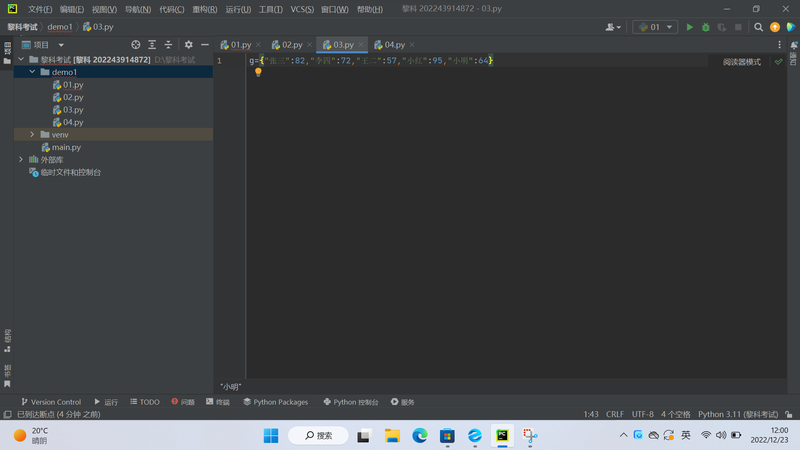Select main.py in project tree

coord(61,147)
